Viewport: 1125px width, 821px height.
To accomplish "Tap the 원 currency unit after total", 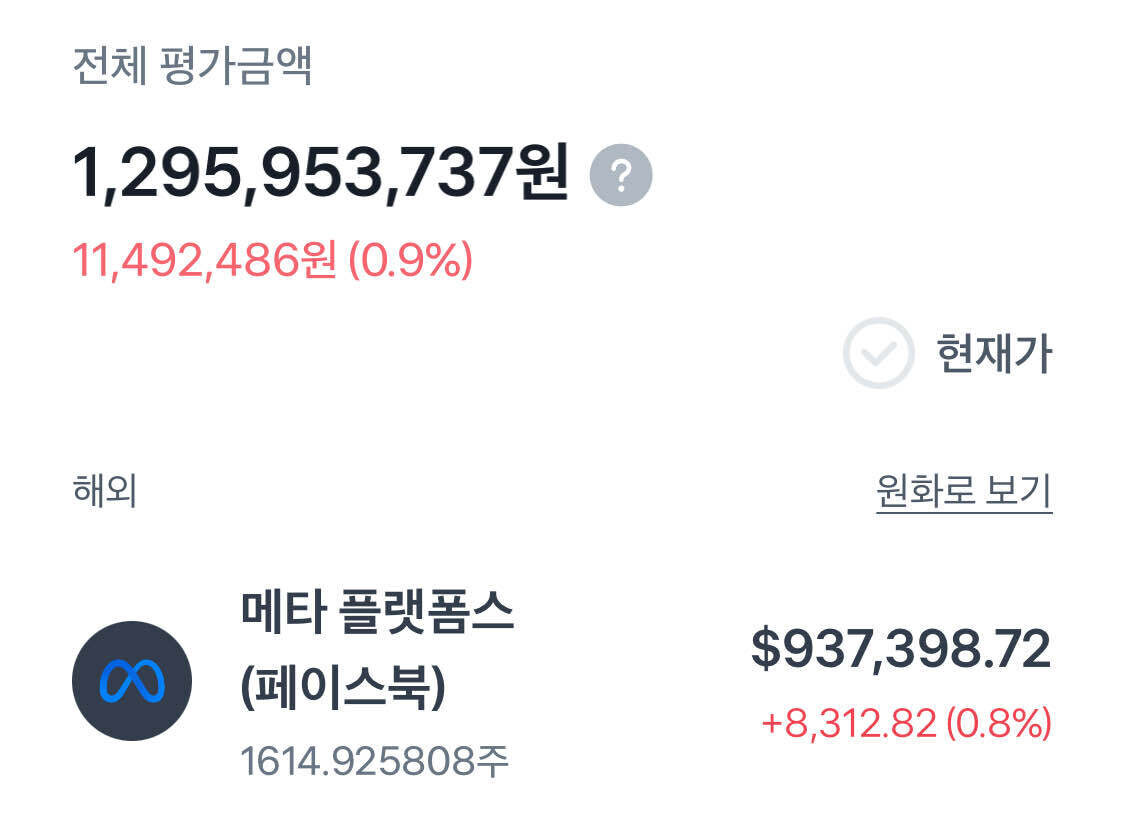I will click(543, 174).
